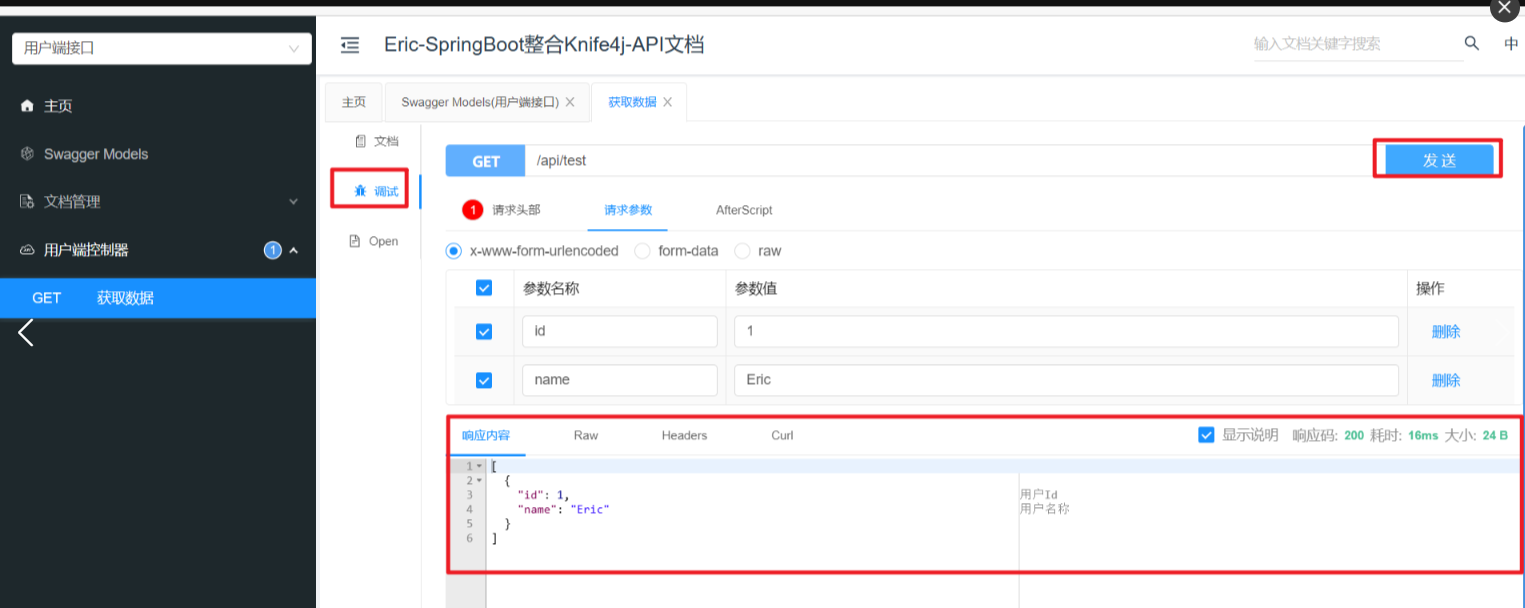Click the 用户Id description text
Screen dimensions: 1525x608
tap(1039, 495)
